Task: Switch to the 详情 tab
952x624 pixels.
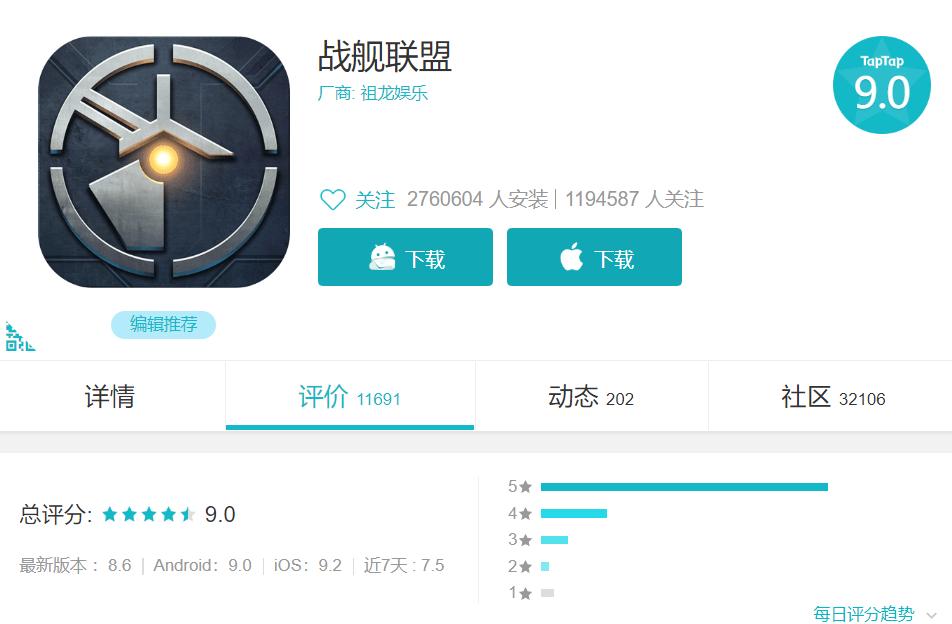Action: pos(112,396)
